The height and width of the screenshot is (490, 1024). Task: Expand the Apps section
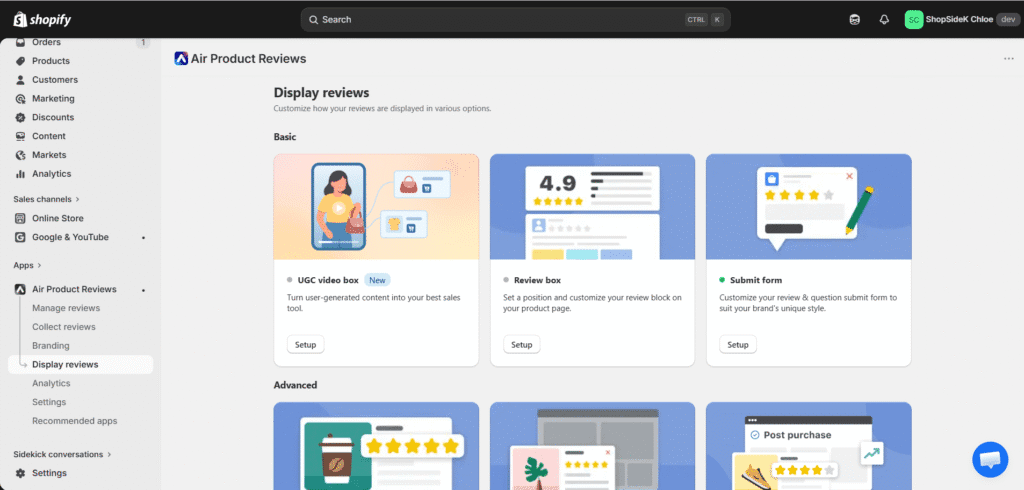click(27, 265)
